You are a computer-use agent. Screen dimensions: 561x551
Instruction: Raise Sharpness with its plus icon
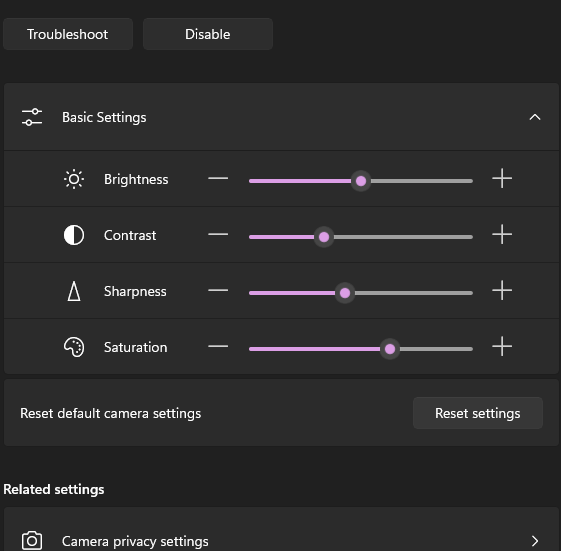point(502,290)
